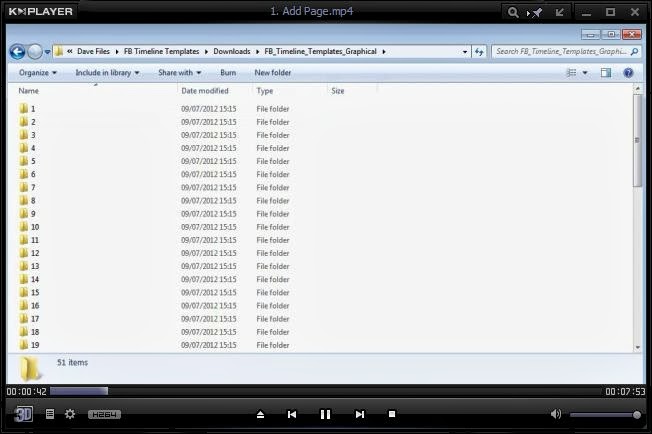Image resolution: width=652 pixels, height=434 pixels.
Task: Click the 00:00:42 elapsed time display
Action: (27, 391)
